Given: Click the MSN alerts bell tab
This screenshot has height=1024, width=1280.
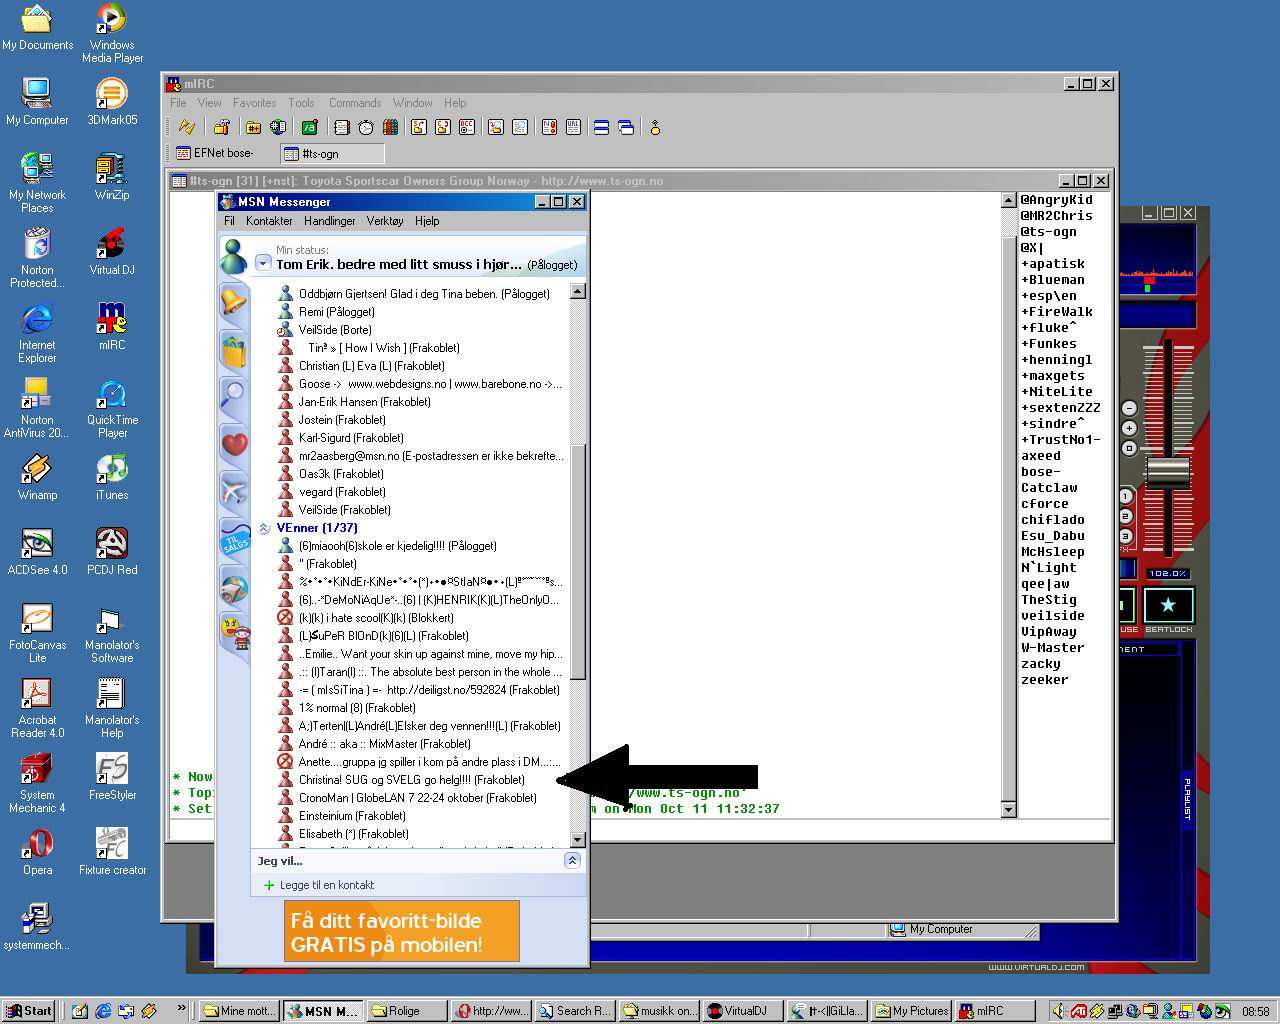Looking at the screenshot, I should (234, 300).
